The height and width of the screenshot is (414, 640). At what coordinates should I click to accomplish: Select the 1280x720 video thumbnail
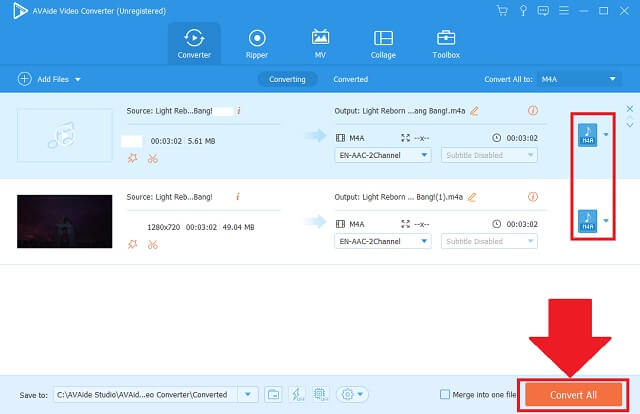pos(64,221)
